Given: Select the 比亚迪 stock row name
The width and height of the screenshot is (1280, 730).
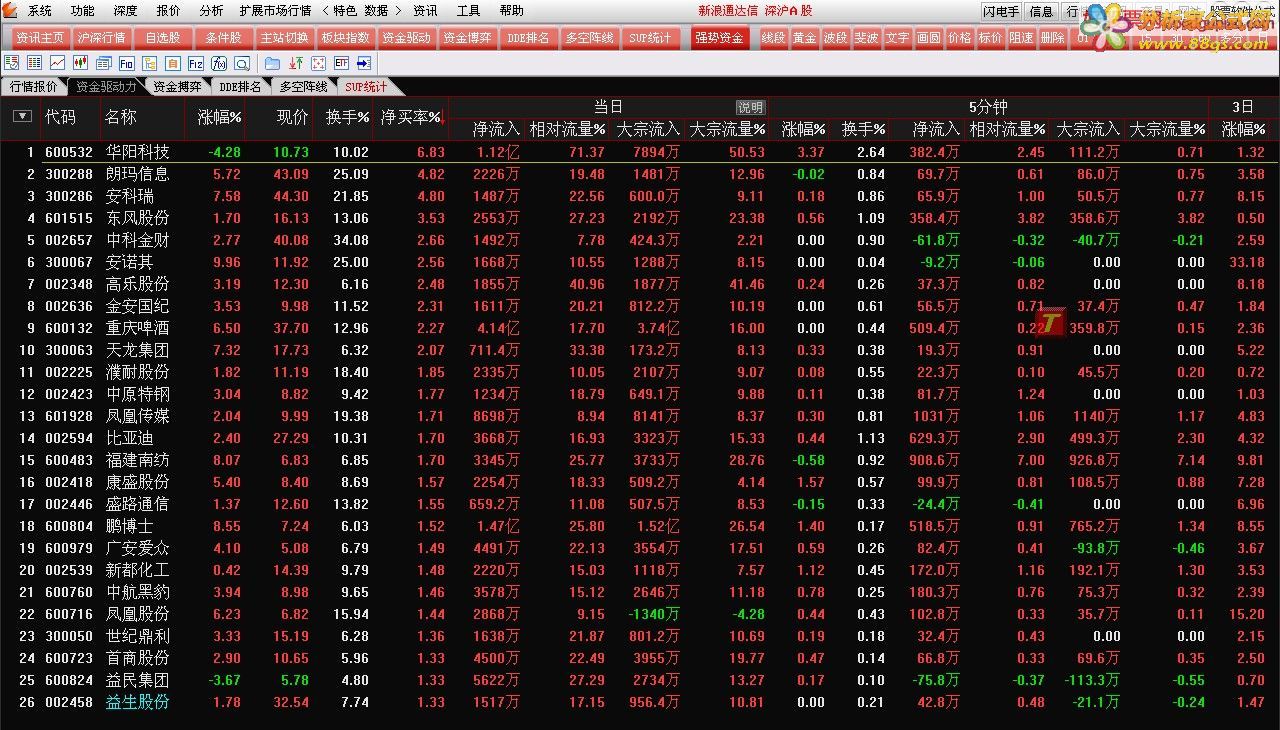Looking at the screenshot, I should tap(129, 438).
